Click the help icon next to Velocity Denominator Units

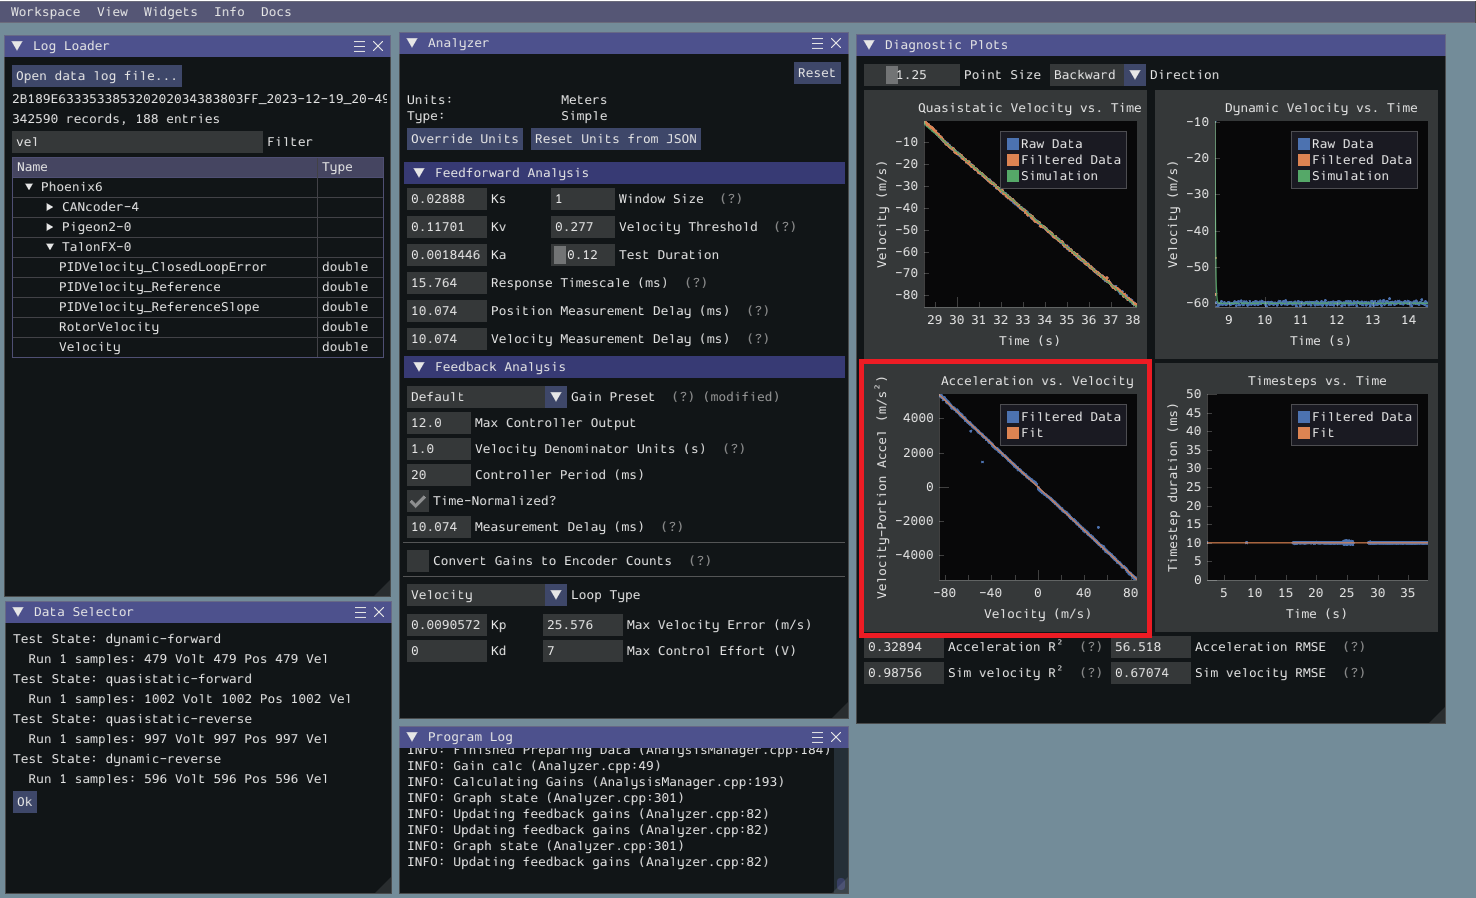734,448
